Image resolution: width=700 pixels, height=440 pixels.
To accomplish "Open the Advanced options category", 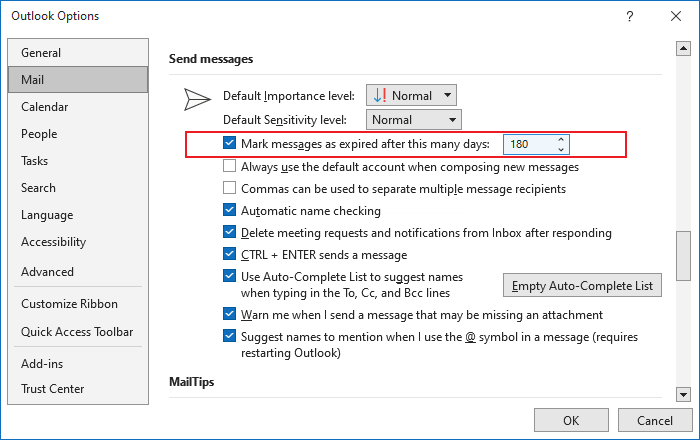I will (x=78, y=272).
